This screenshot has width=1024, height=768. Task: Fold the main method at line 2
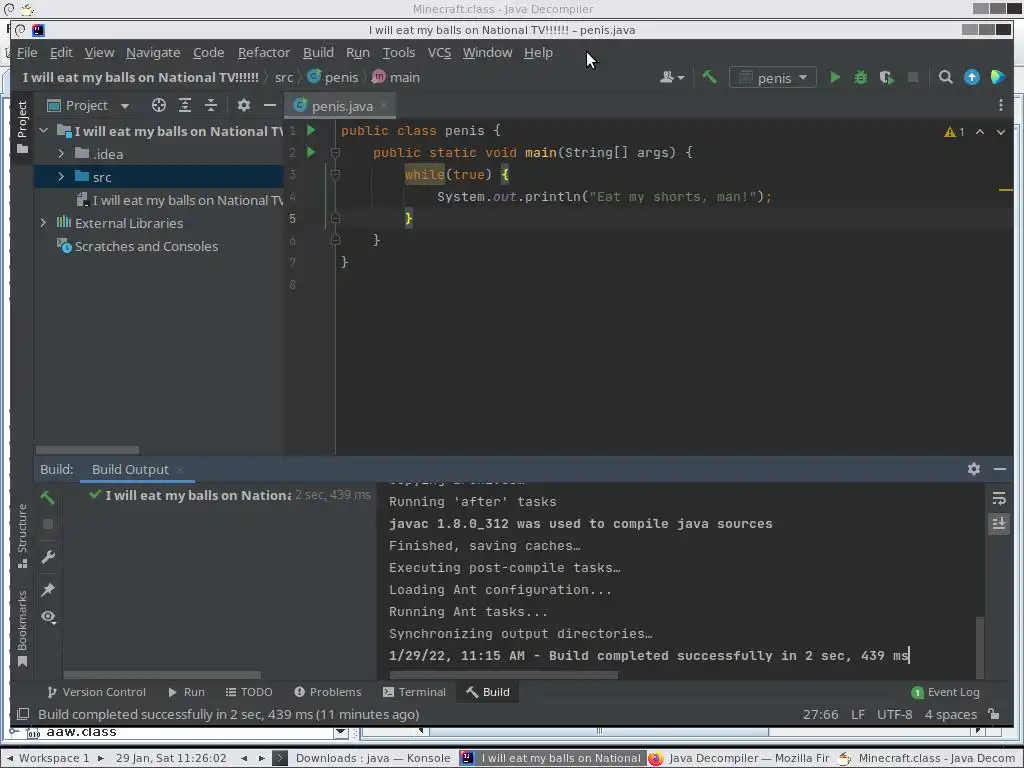coord(335,153)
